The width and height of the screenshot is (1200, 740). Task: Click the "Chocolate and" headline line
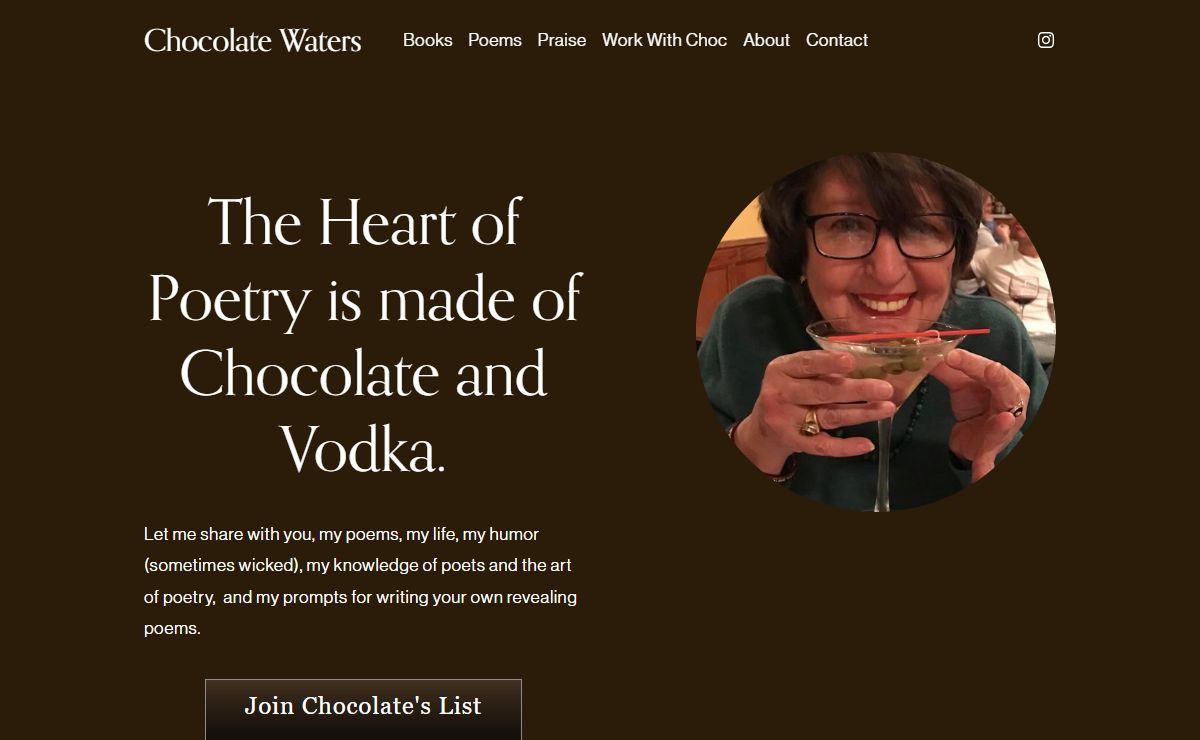point(364,373)
